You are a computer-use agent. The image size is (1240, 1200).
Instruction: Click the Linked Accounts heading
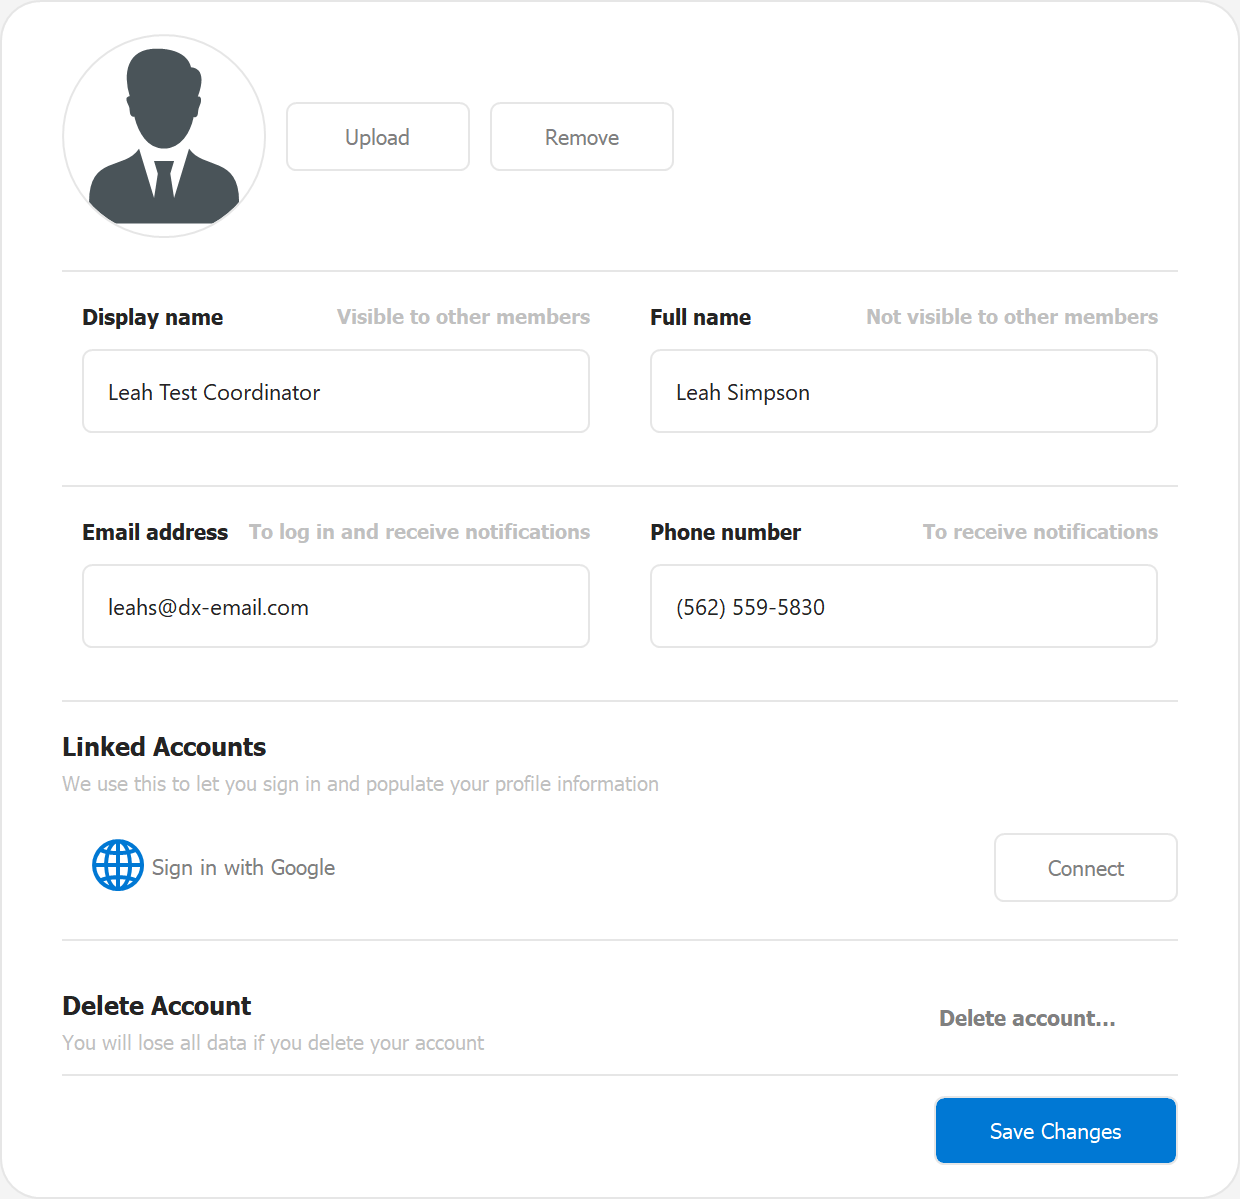[164, 747]
